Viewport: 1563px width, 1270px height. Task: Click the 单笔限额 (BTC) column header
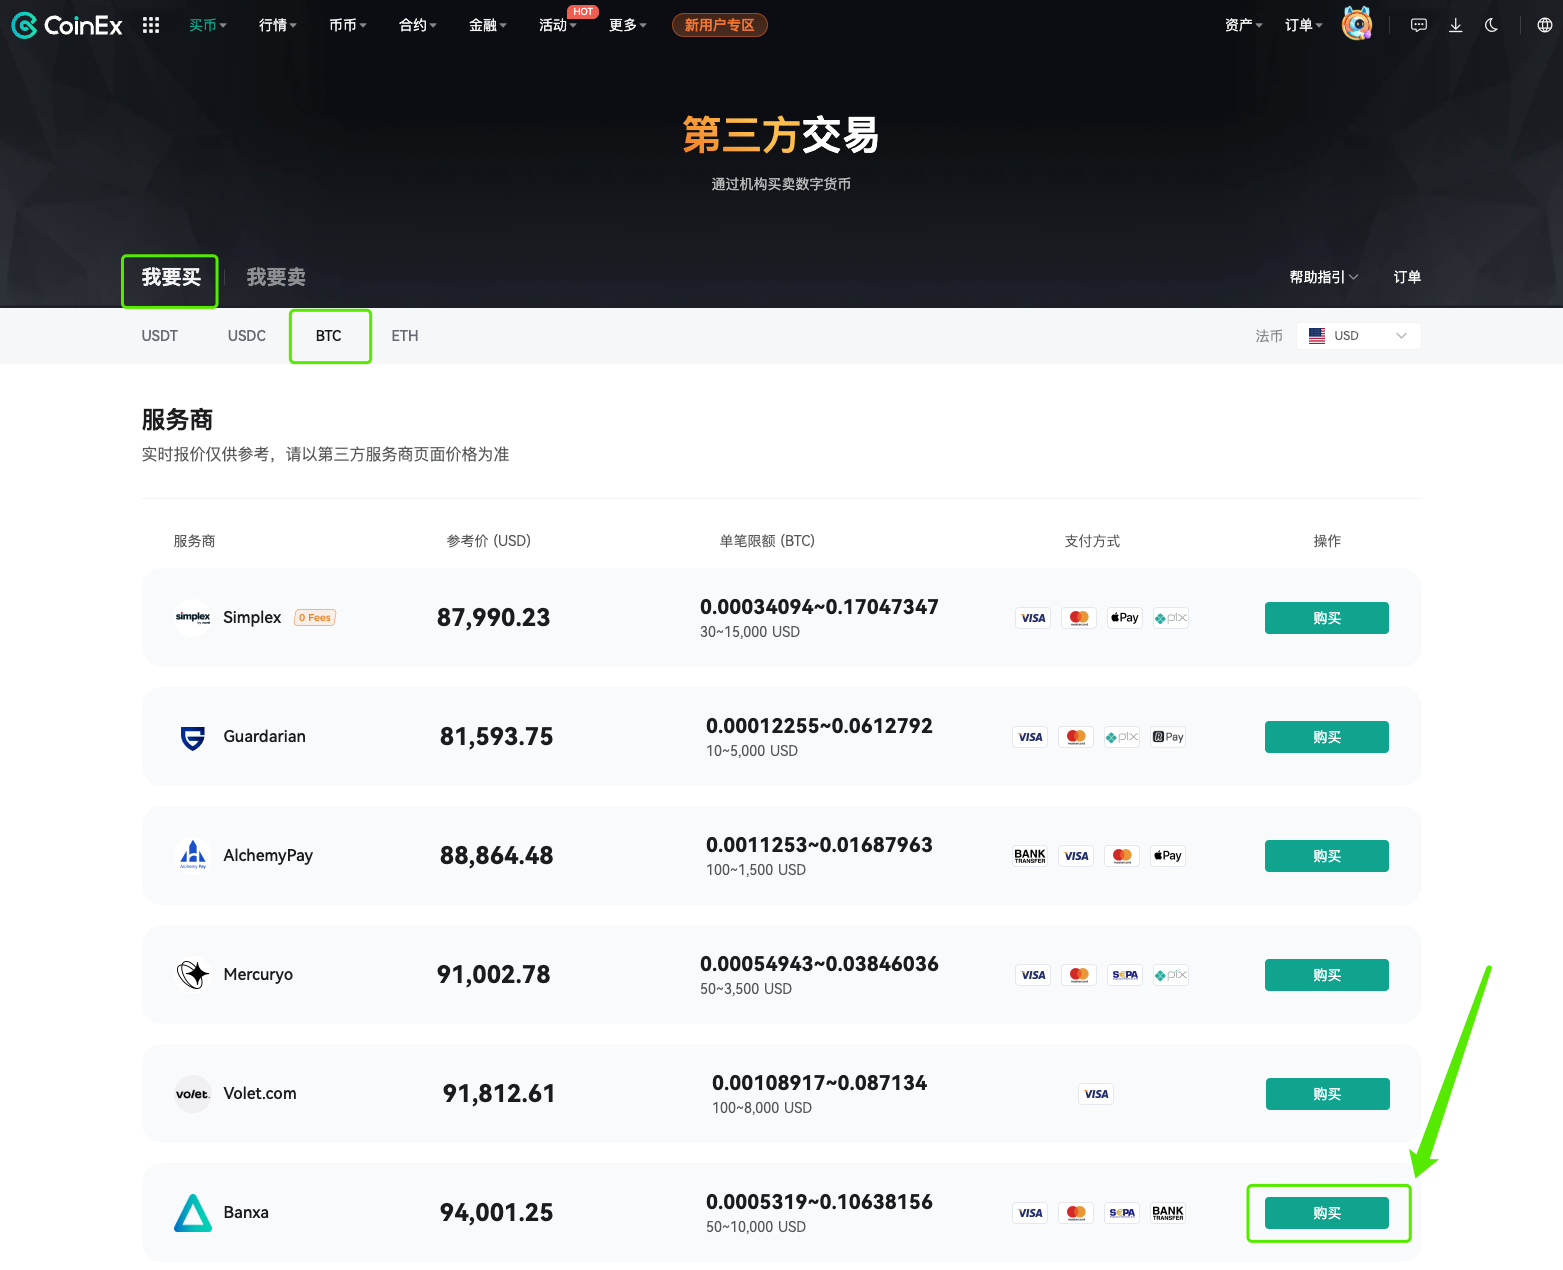tap(768, 541)
